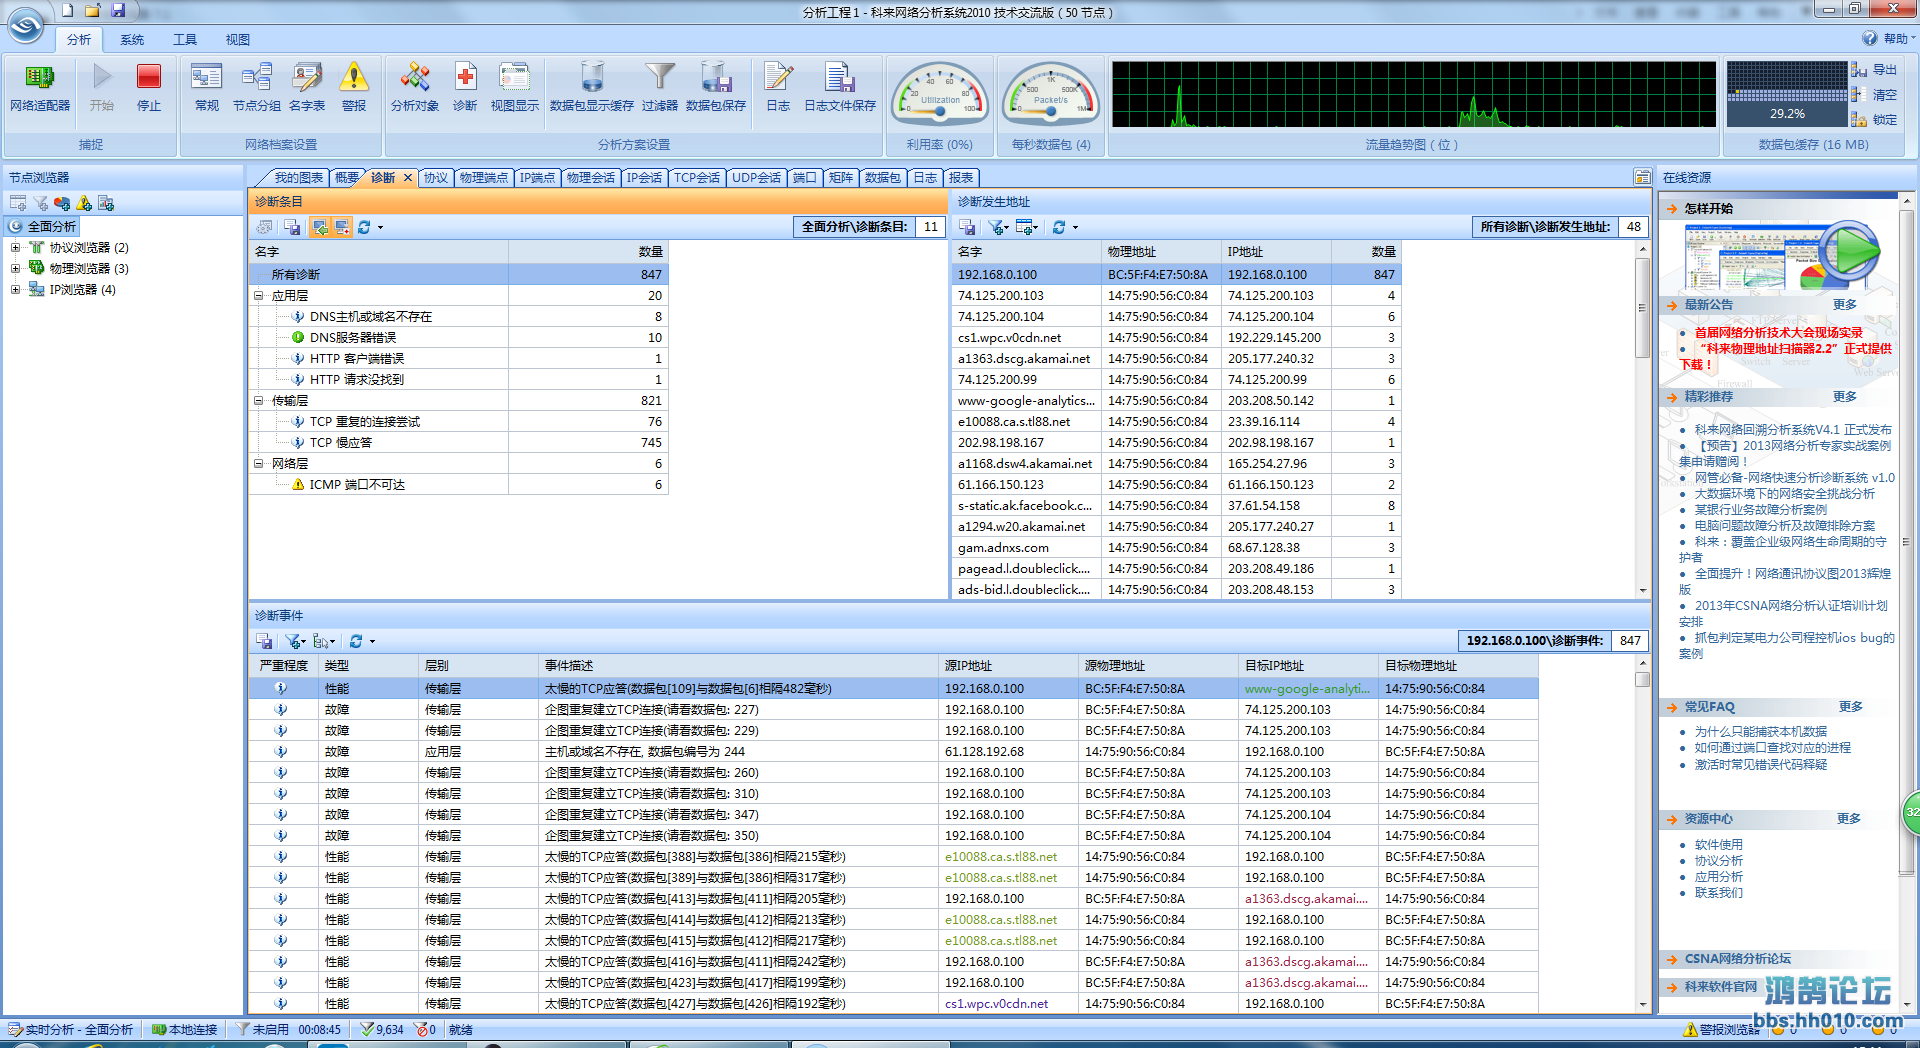Open the 日志 log settings icon

click(778, 87)
